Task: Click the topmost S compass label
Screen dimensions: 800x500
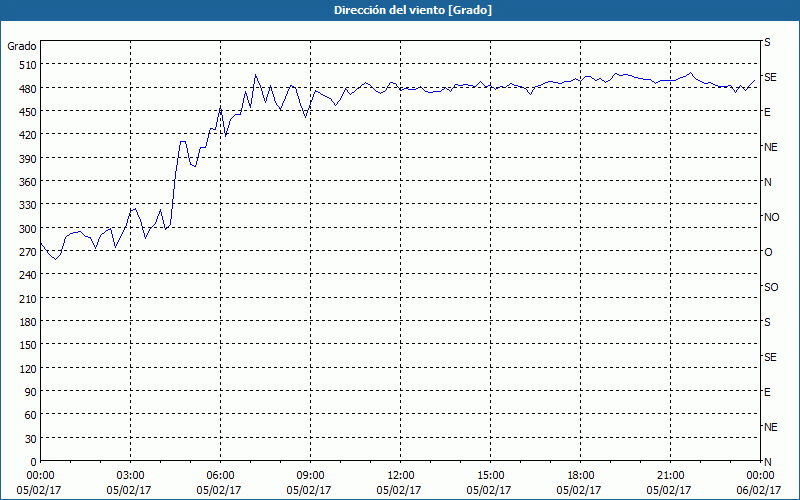Action: tap(767, 42)
